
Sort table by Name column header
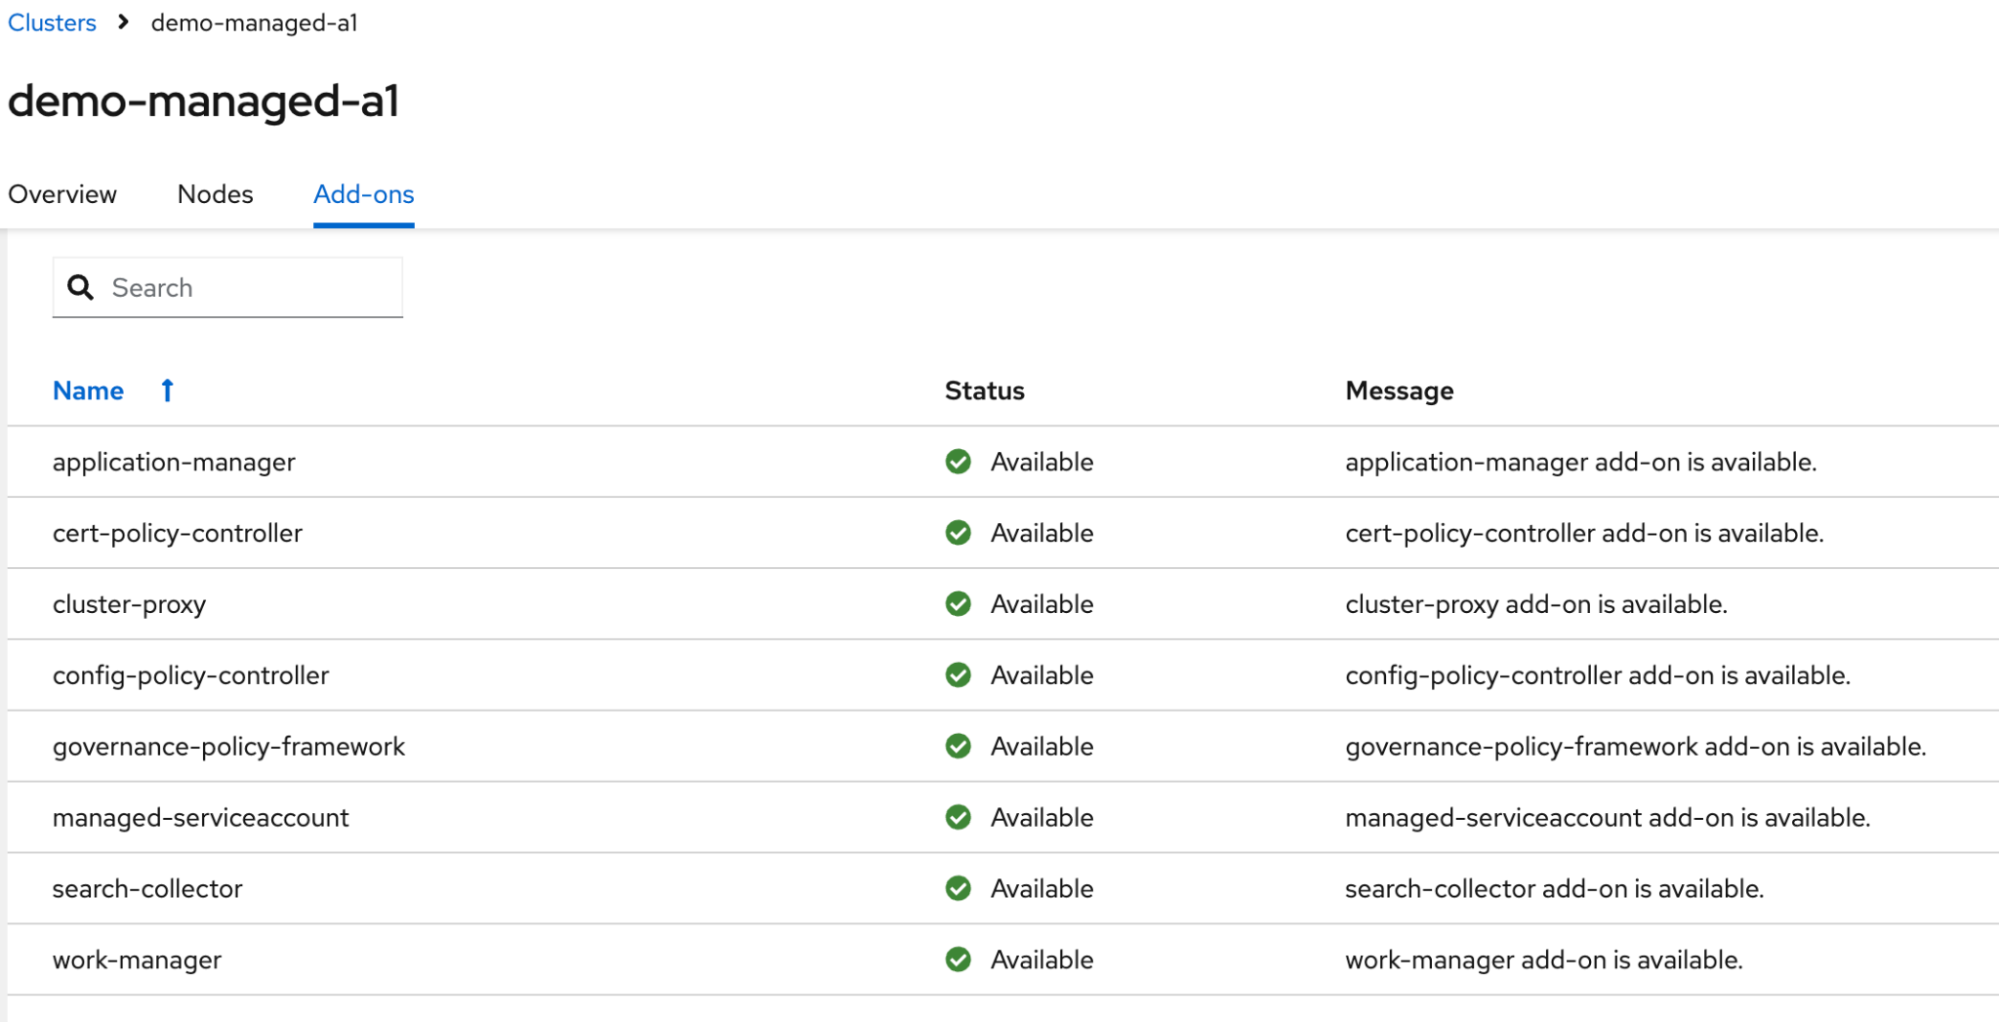click(88, 391)
